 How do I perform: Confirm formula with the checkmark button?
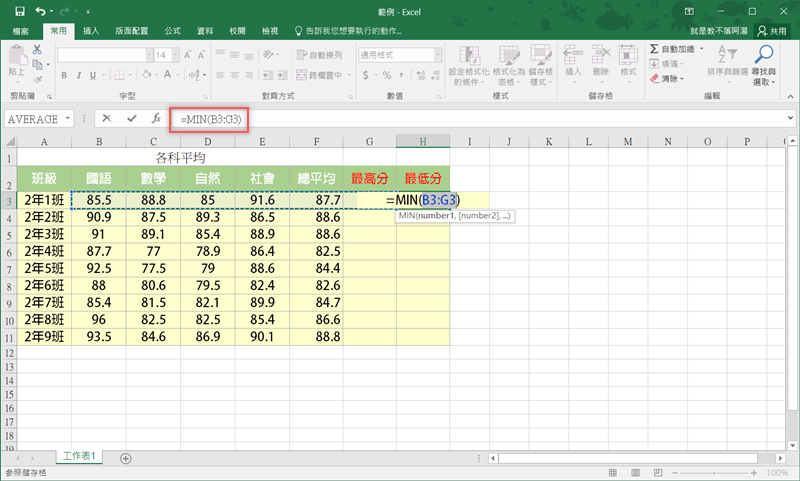pyautogui.click(x=131, y=118)
